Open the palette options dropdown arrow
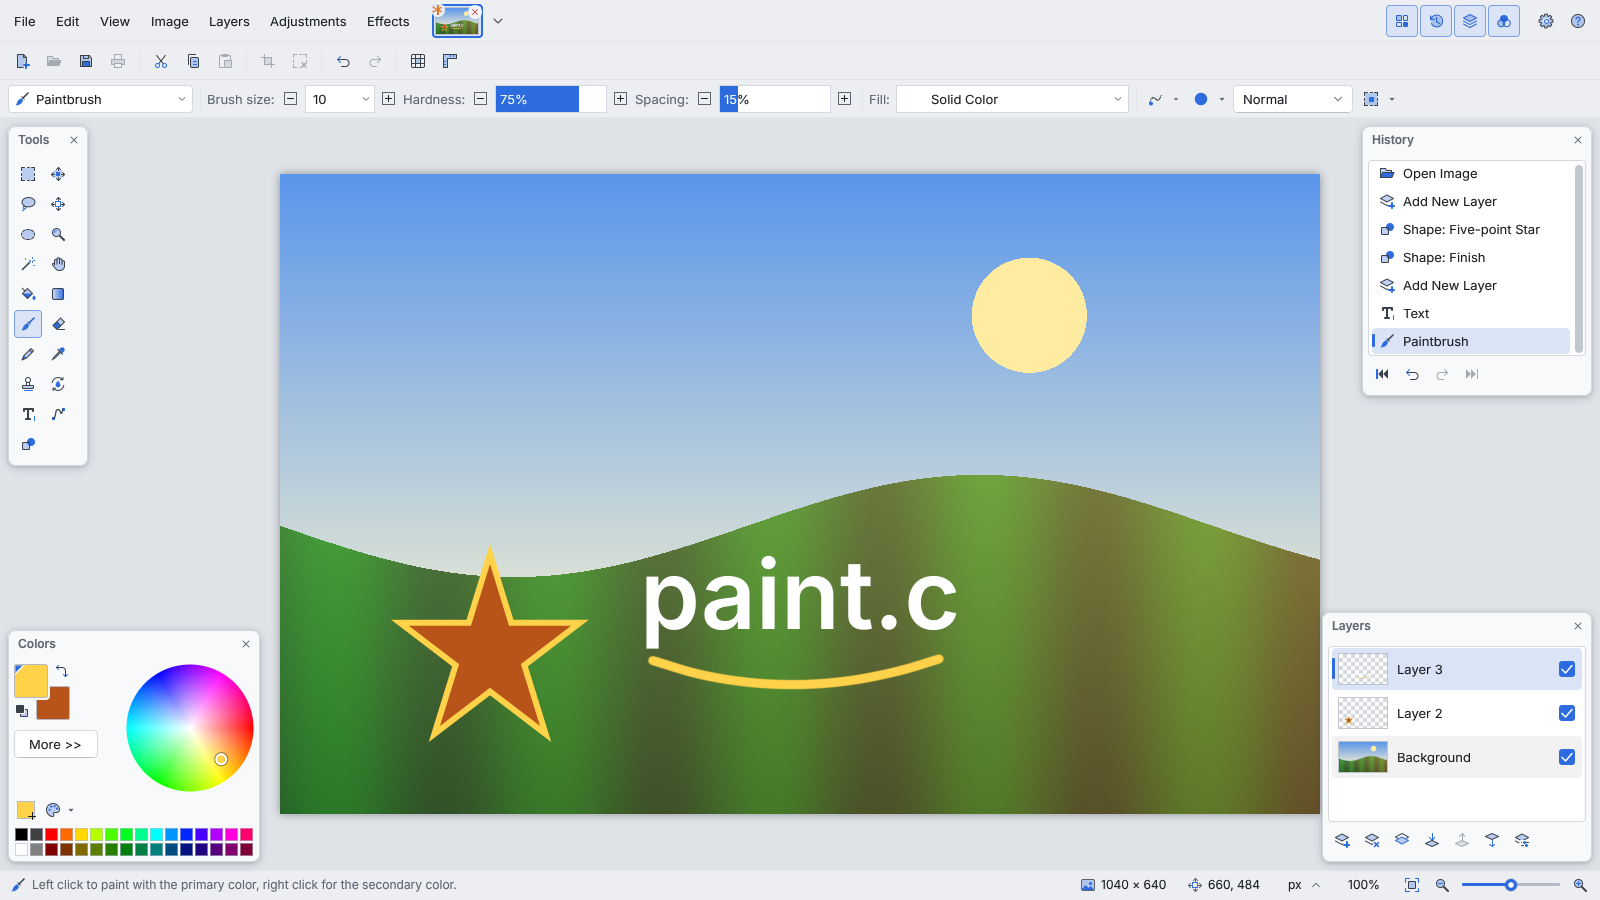The image size is (1600, 900). click(71, 810)
